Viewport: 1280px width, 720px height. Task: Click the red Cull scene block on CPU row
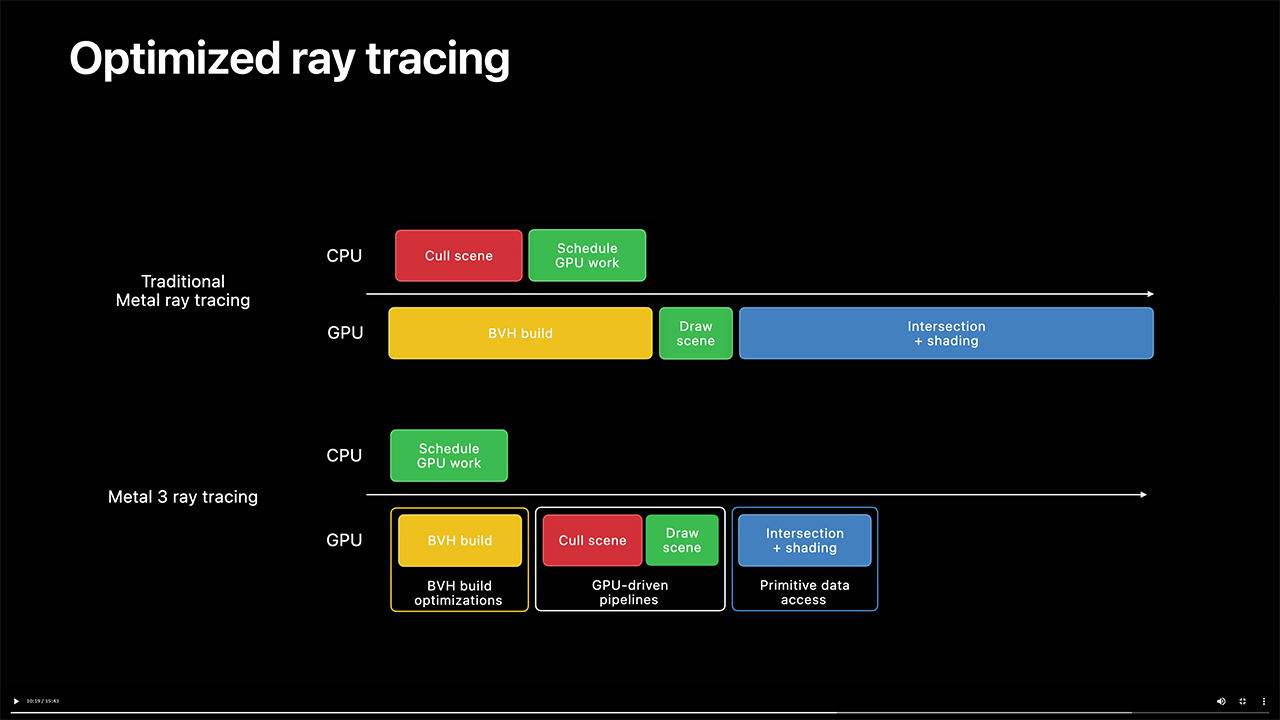tap(459, 256)
